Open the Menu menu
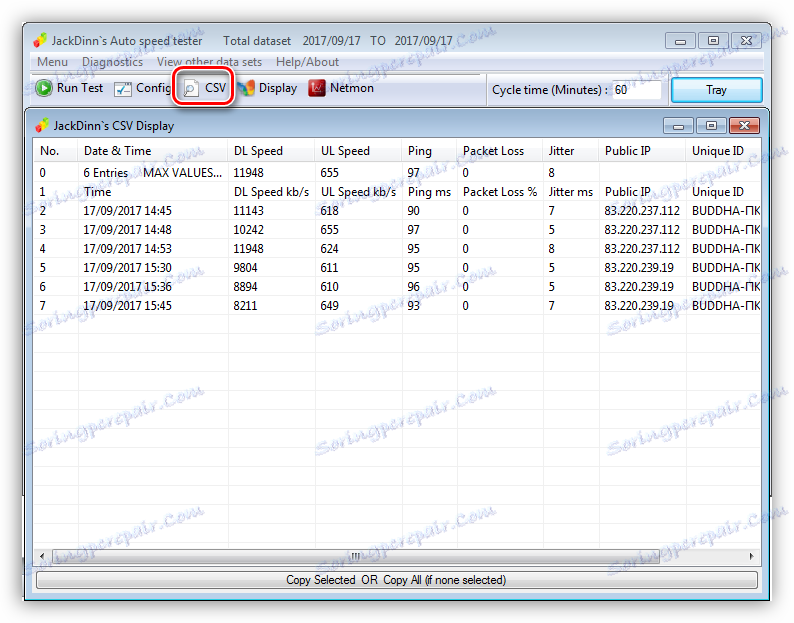Viewport: 794px width, 623px height. 52,62
